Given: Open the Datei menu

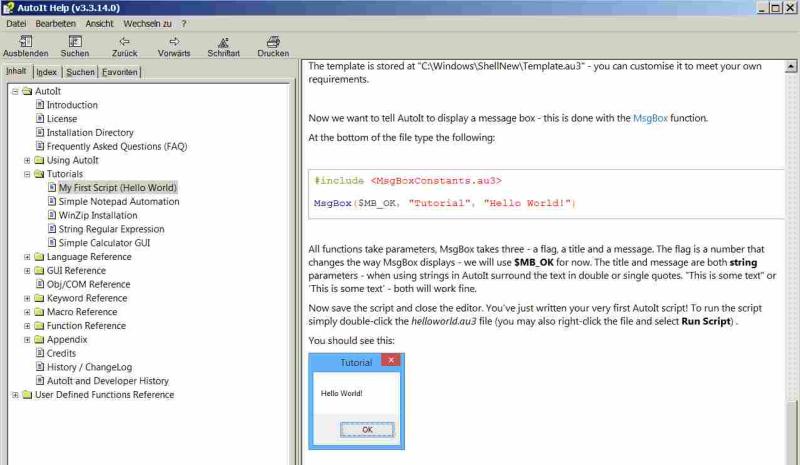Looking at the screenshot, I should (x=16, y=23).
